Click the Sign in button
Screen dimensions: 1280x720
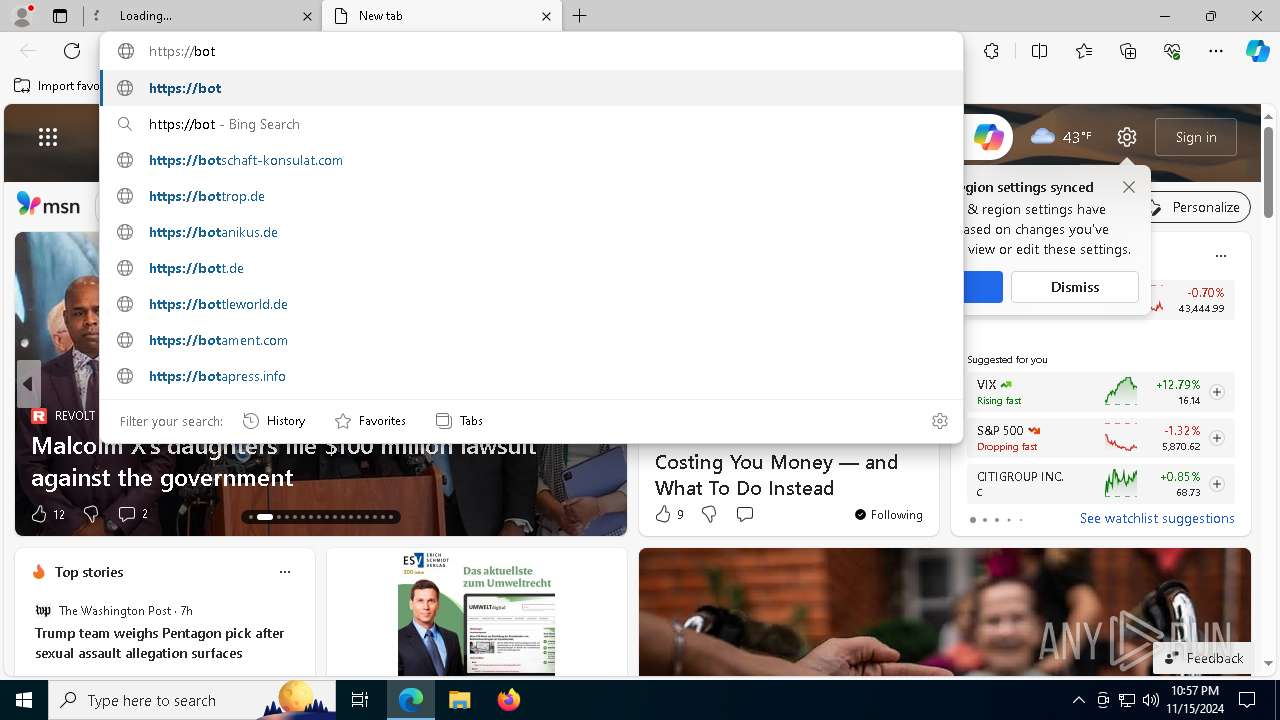[1196, 137]
